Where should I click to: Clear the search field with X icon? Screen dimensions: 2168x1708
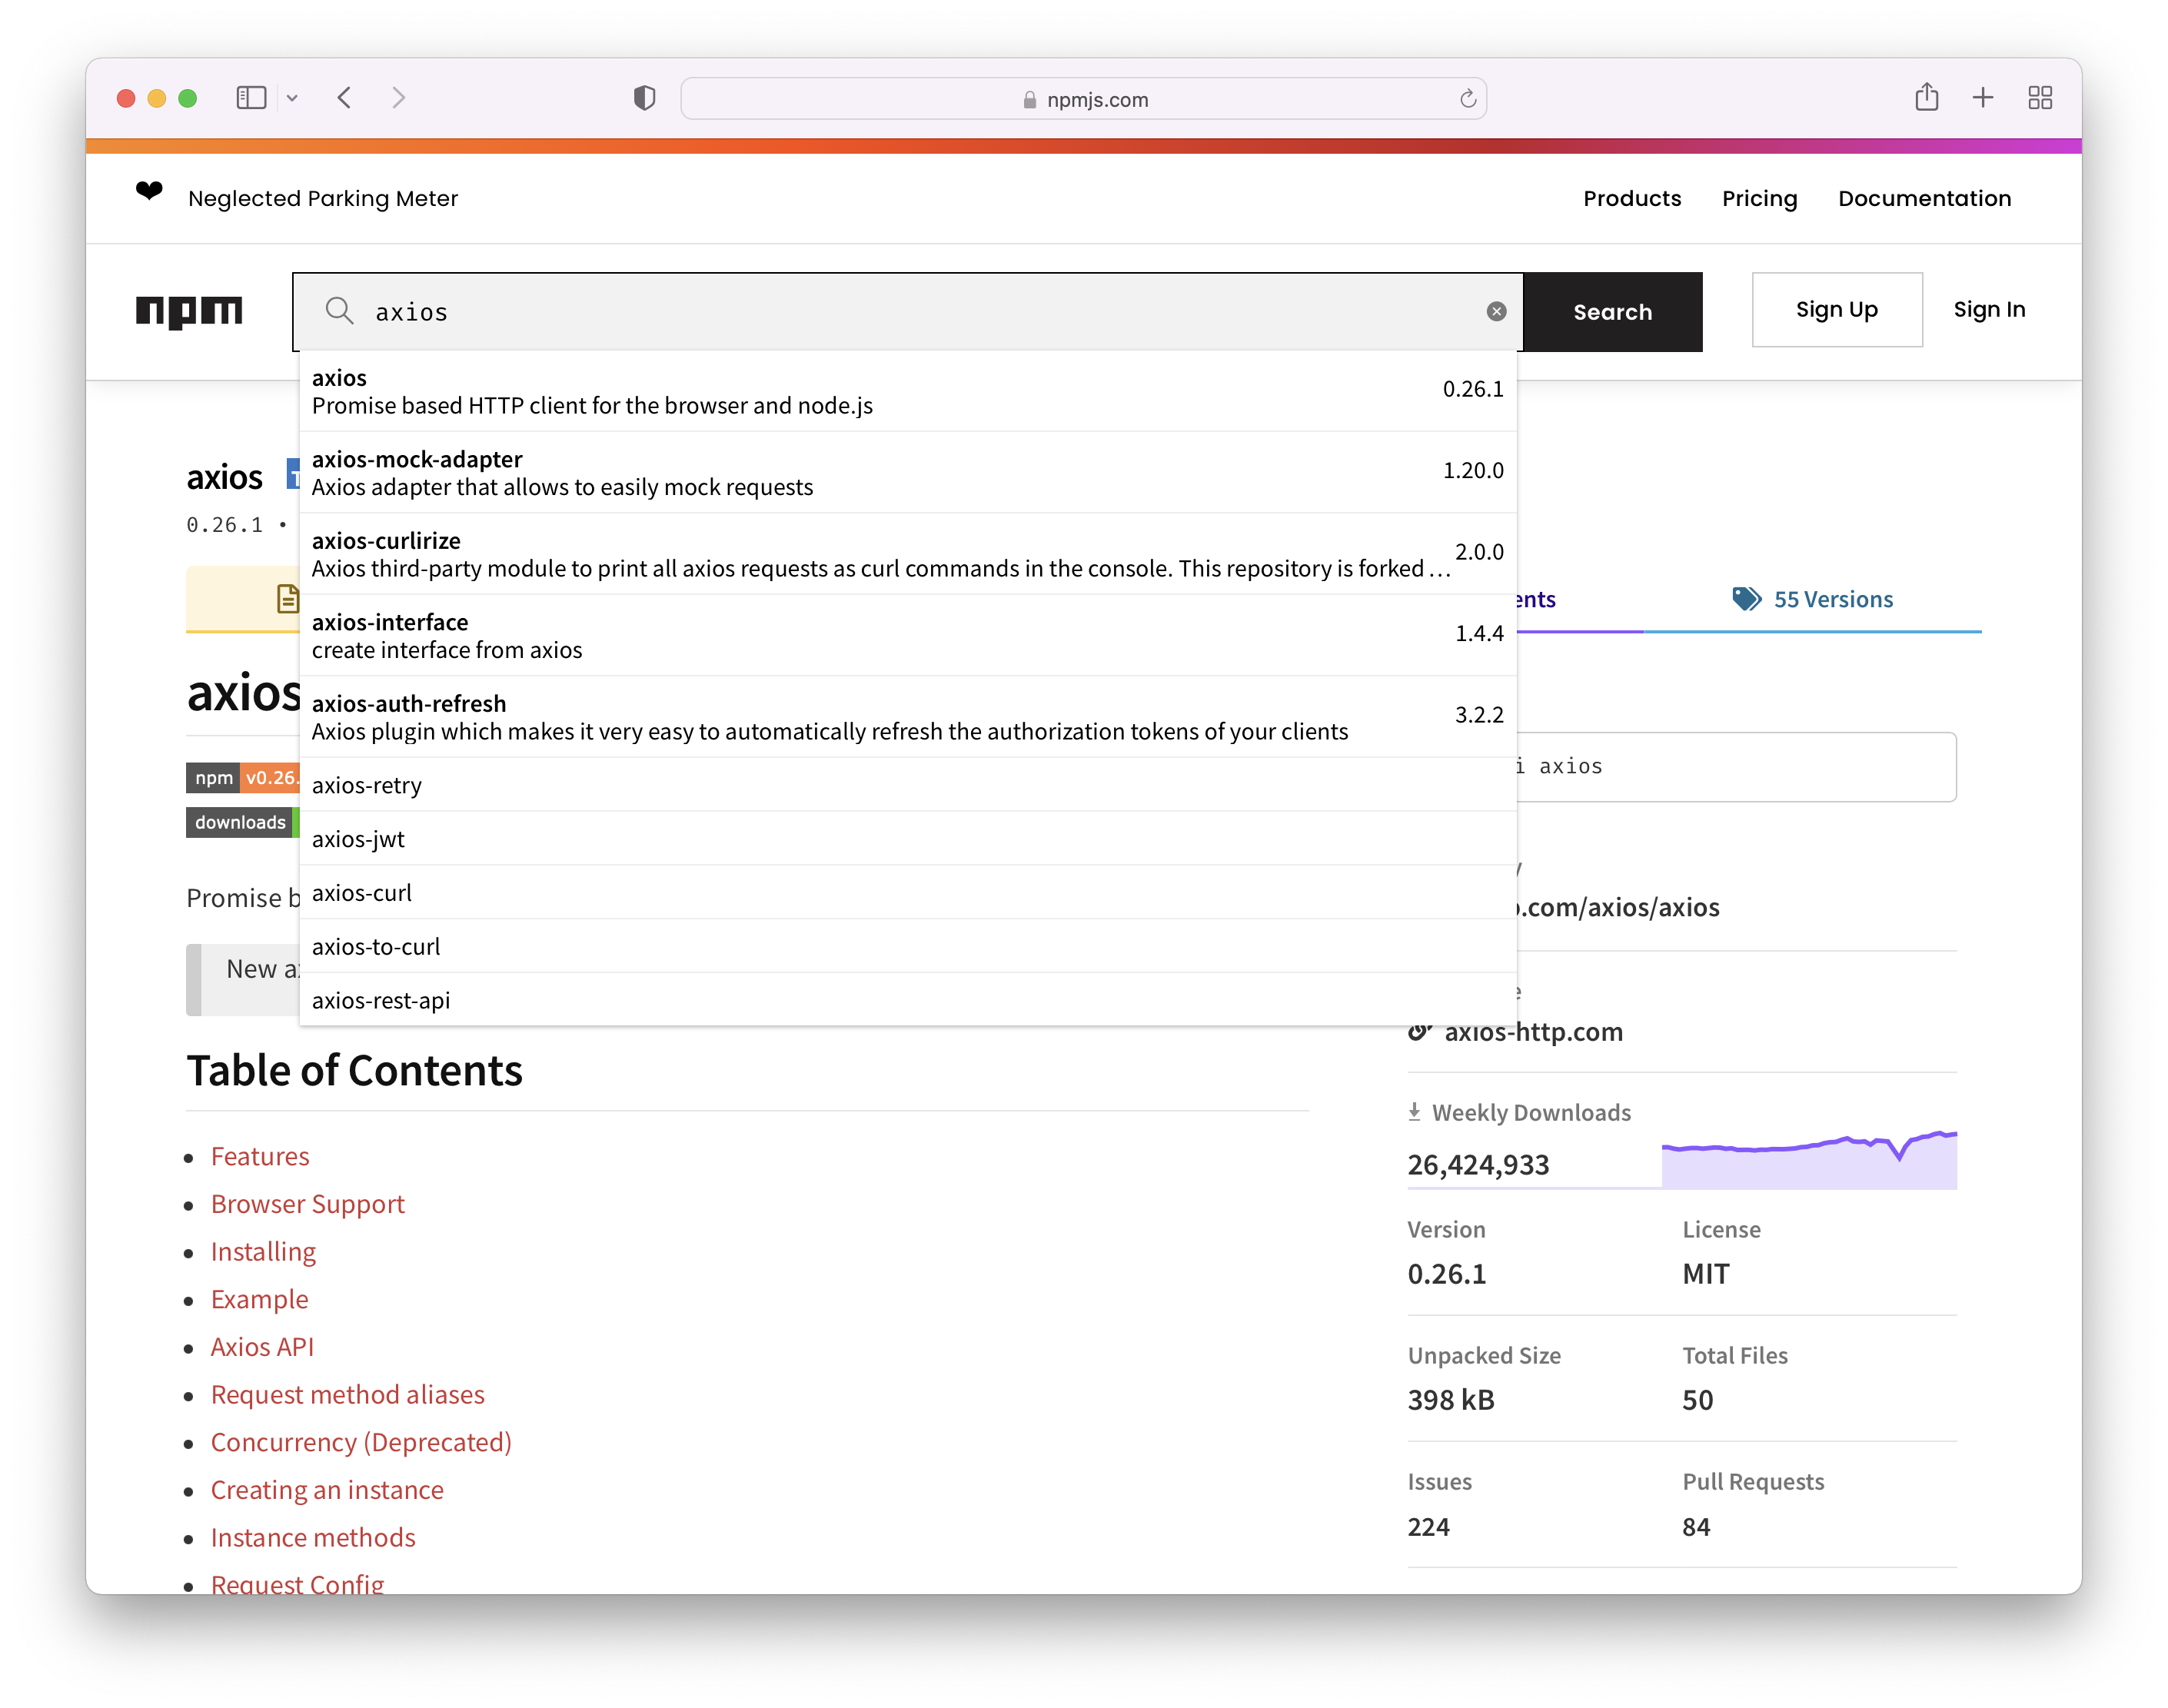(1496, 312)
